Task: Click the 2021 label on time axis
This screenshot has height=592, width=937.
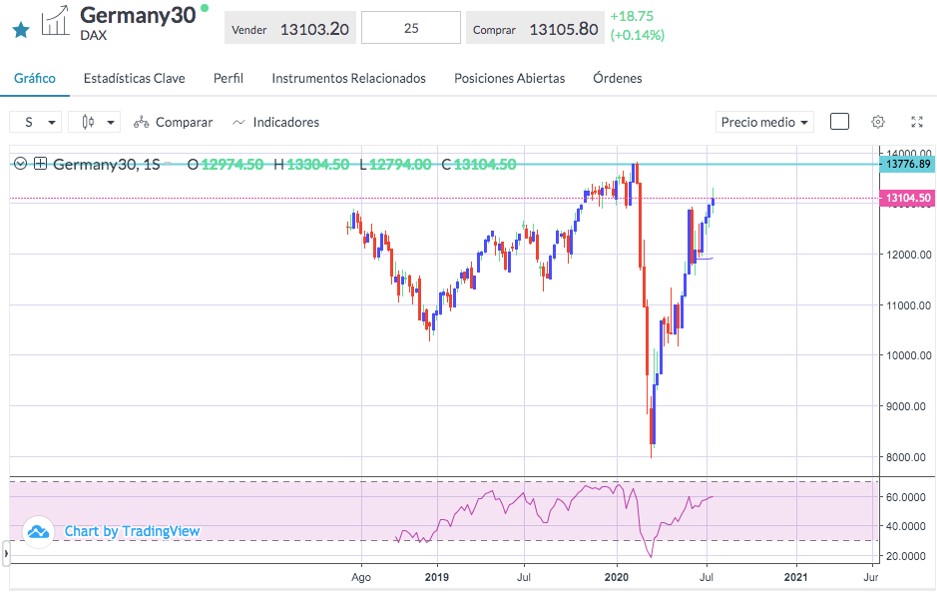Action: (795, 577)
